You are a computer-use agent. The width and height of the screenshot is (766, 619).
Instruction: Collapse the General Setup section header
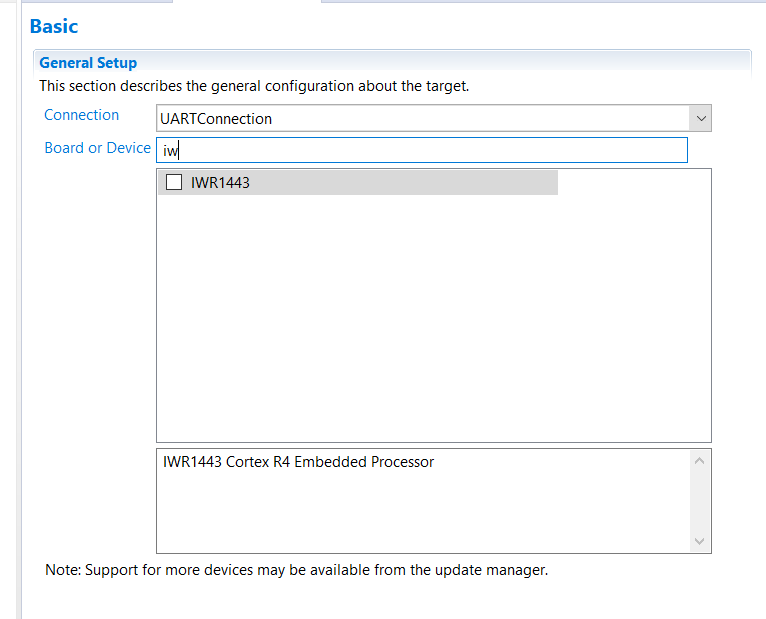point(88,63)
